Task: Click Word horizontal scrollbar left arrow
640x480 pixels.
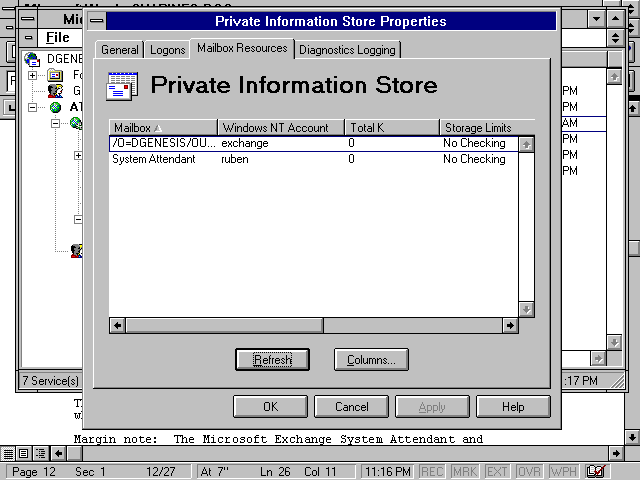Action: click(x=58, y=453)
